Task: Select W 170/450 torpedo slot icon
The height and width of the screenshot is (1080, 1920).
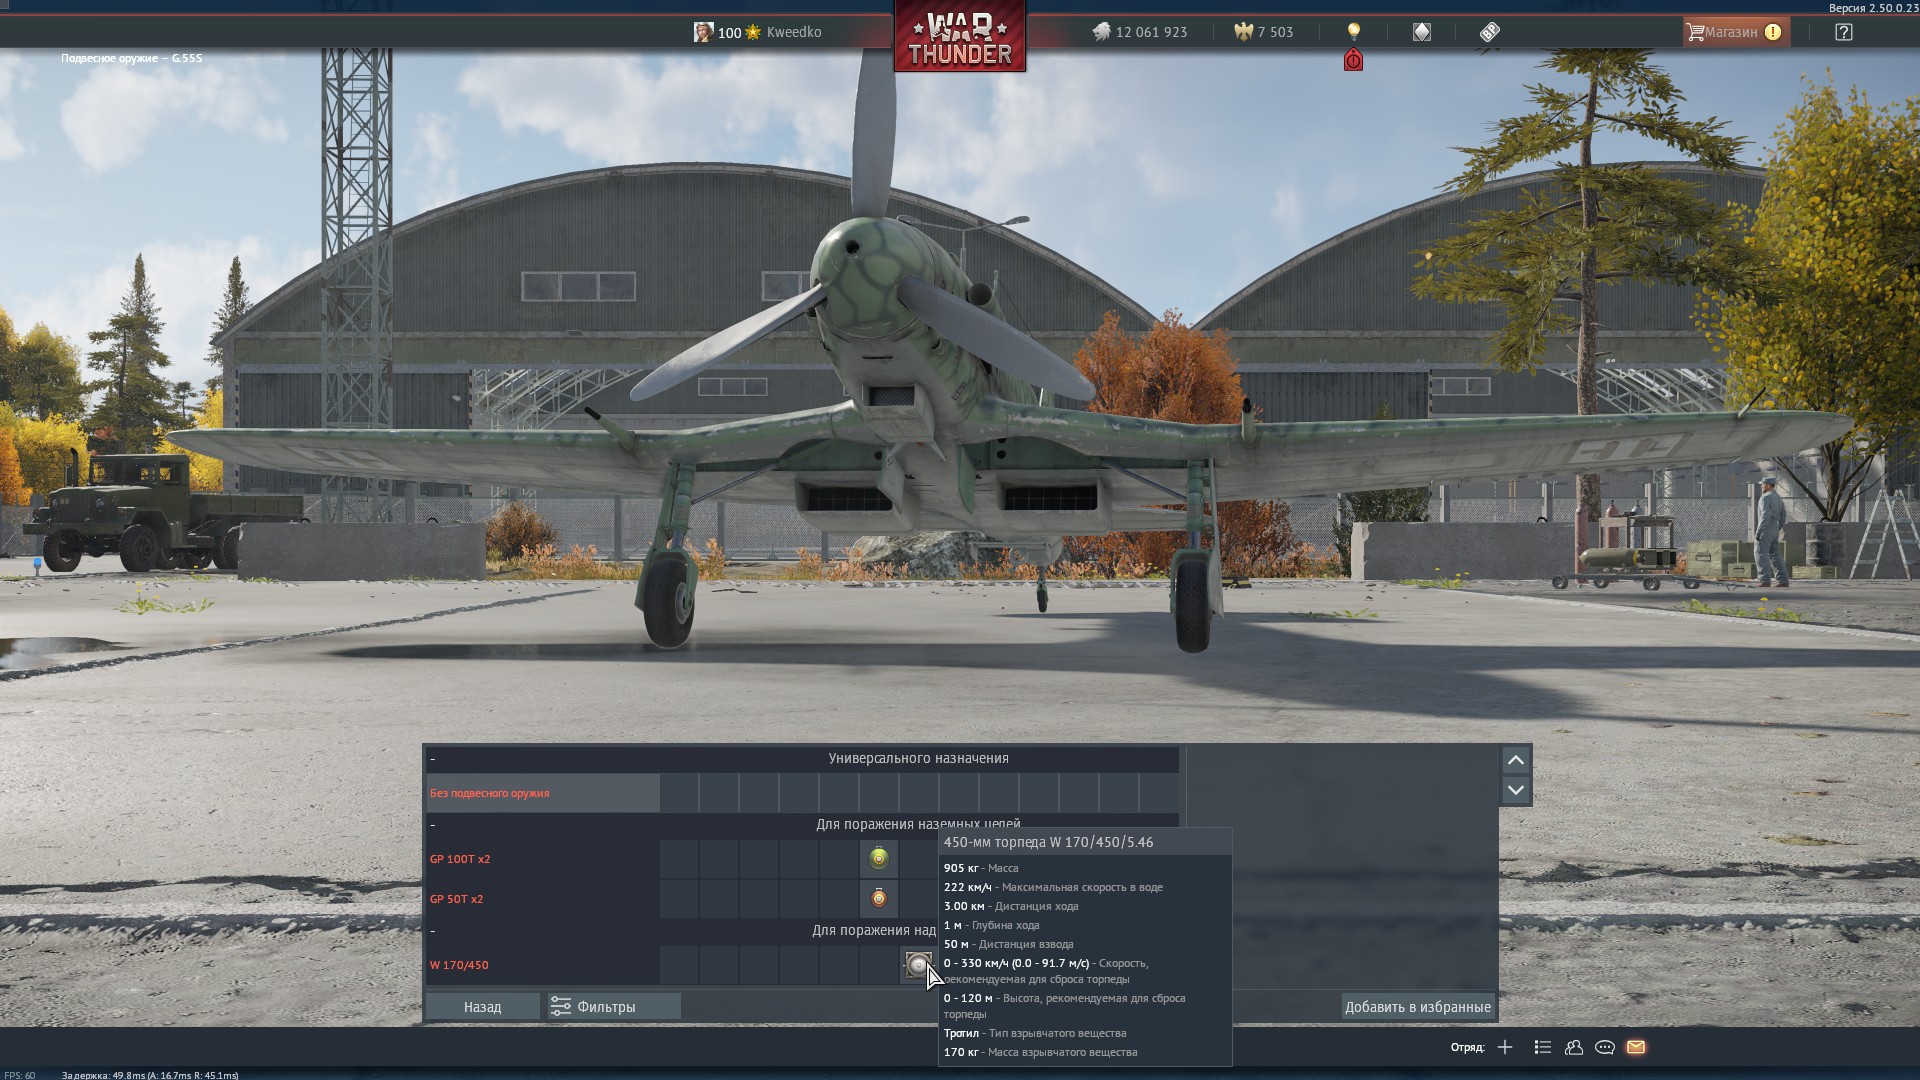Action: (x=917, y=964)
